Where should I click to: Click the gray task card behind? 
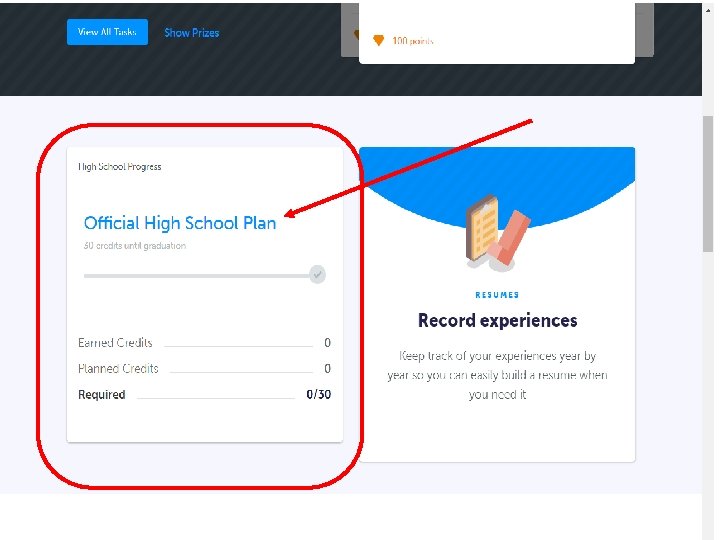645,30
